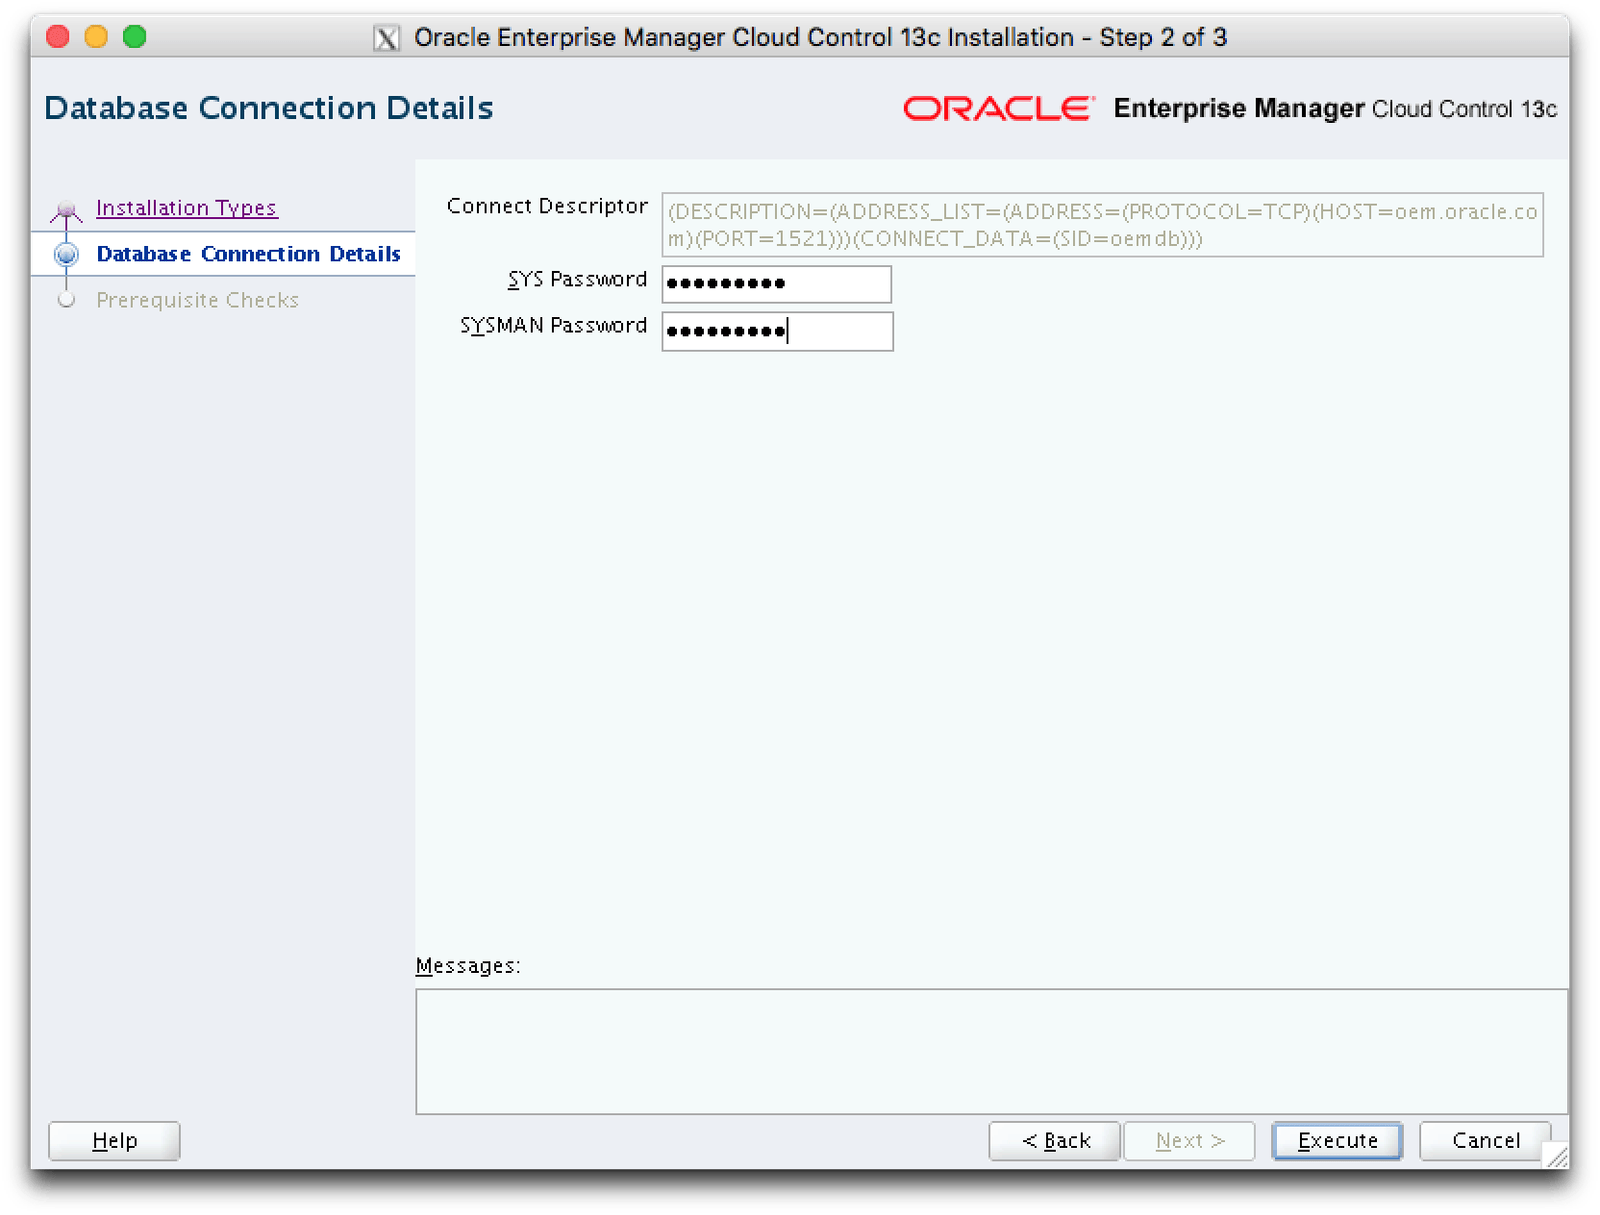The width and height of the screenshot is (1600, 1215).
Task: Click the X11 icon in the title bar
Action: 386,38
